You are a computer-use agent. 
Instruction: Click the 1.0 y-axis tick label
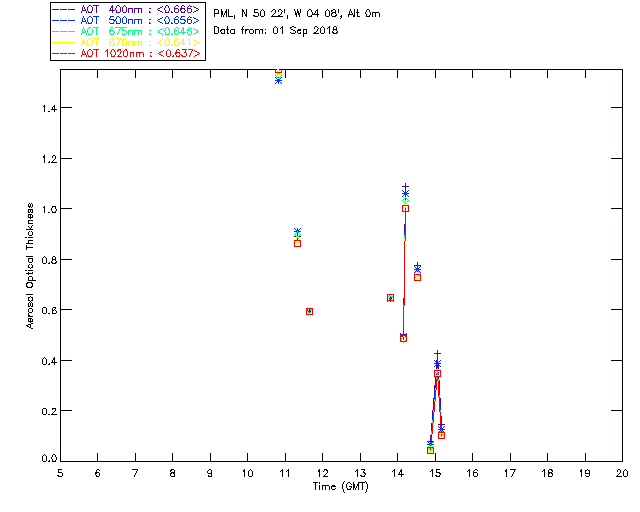tap(49, 209)
